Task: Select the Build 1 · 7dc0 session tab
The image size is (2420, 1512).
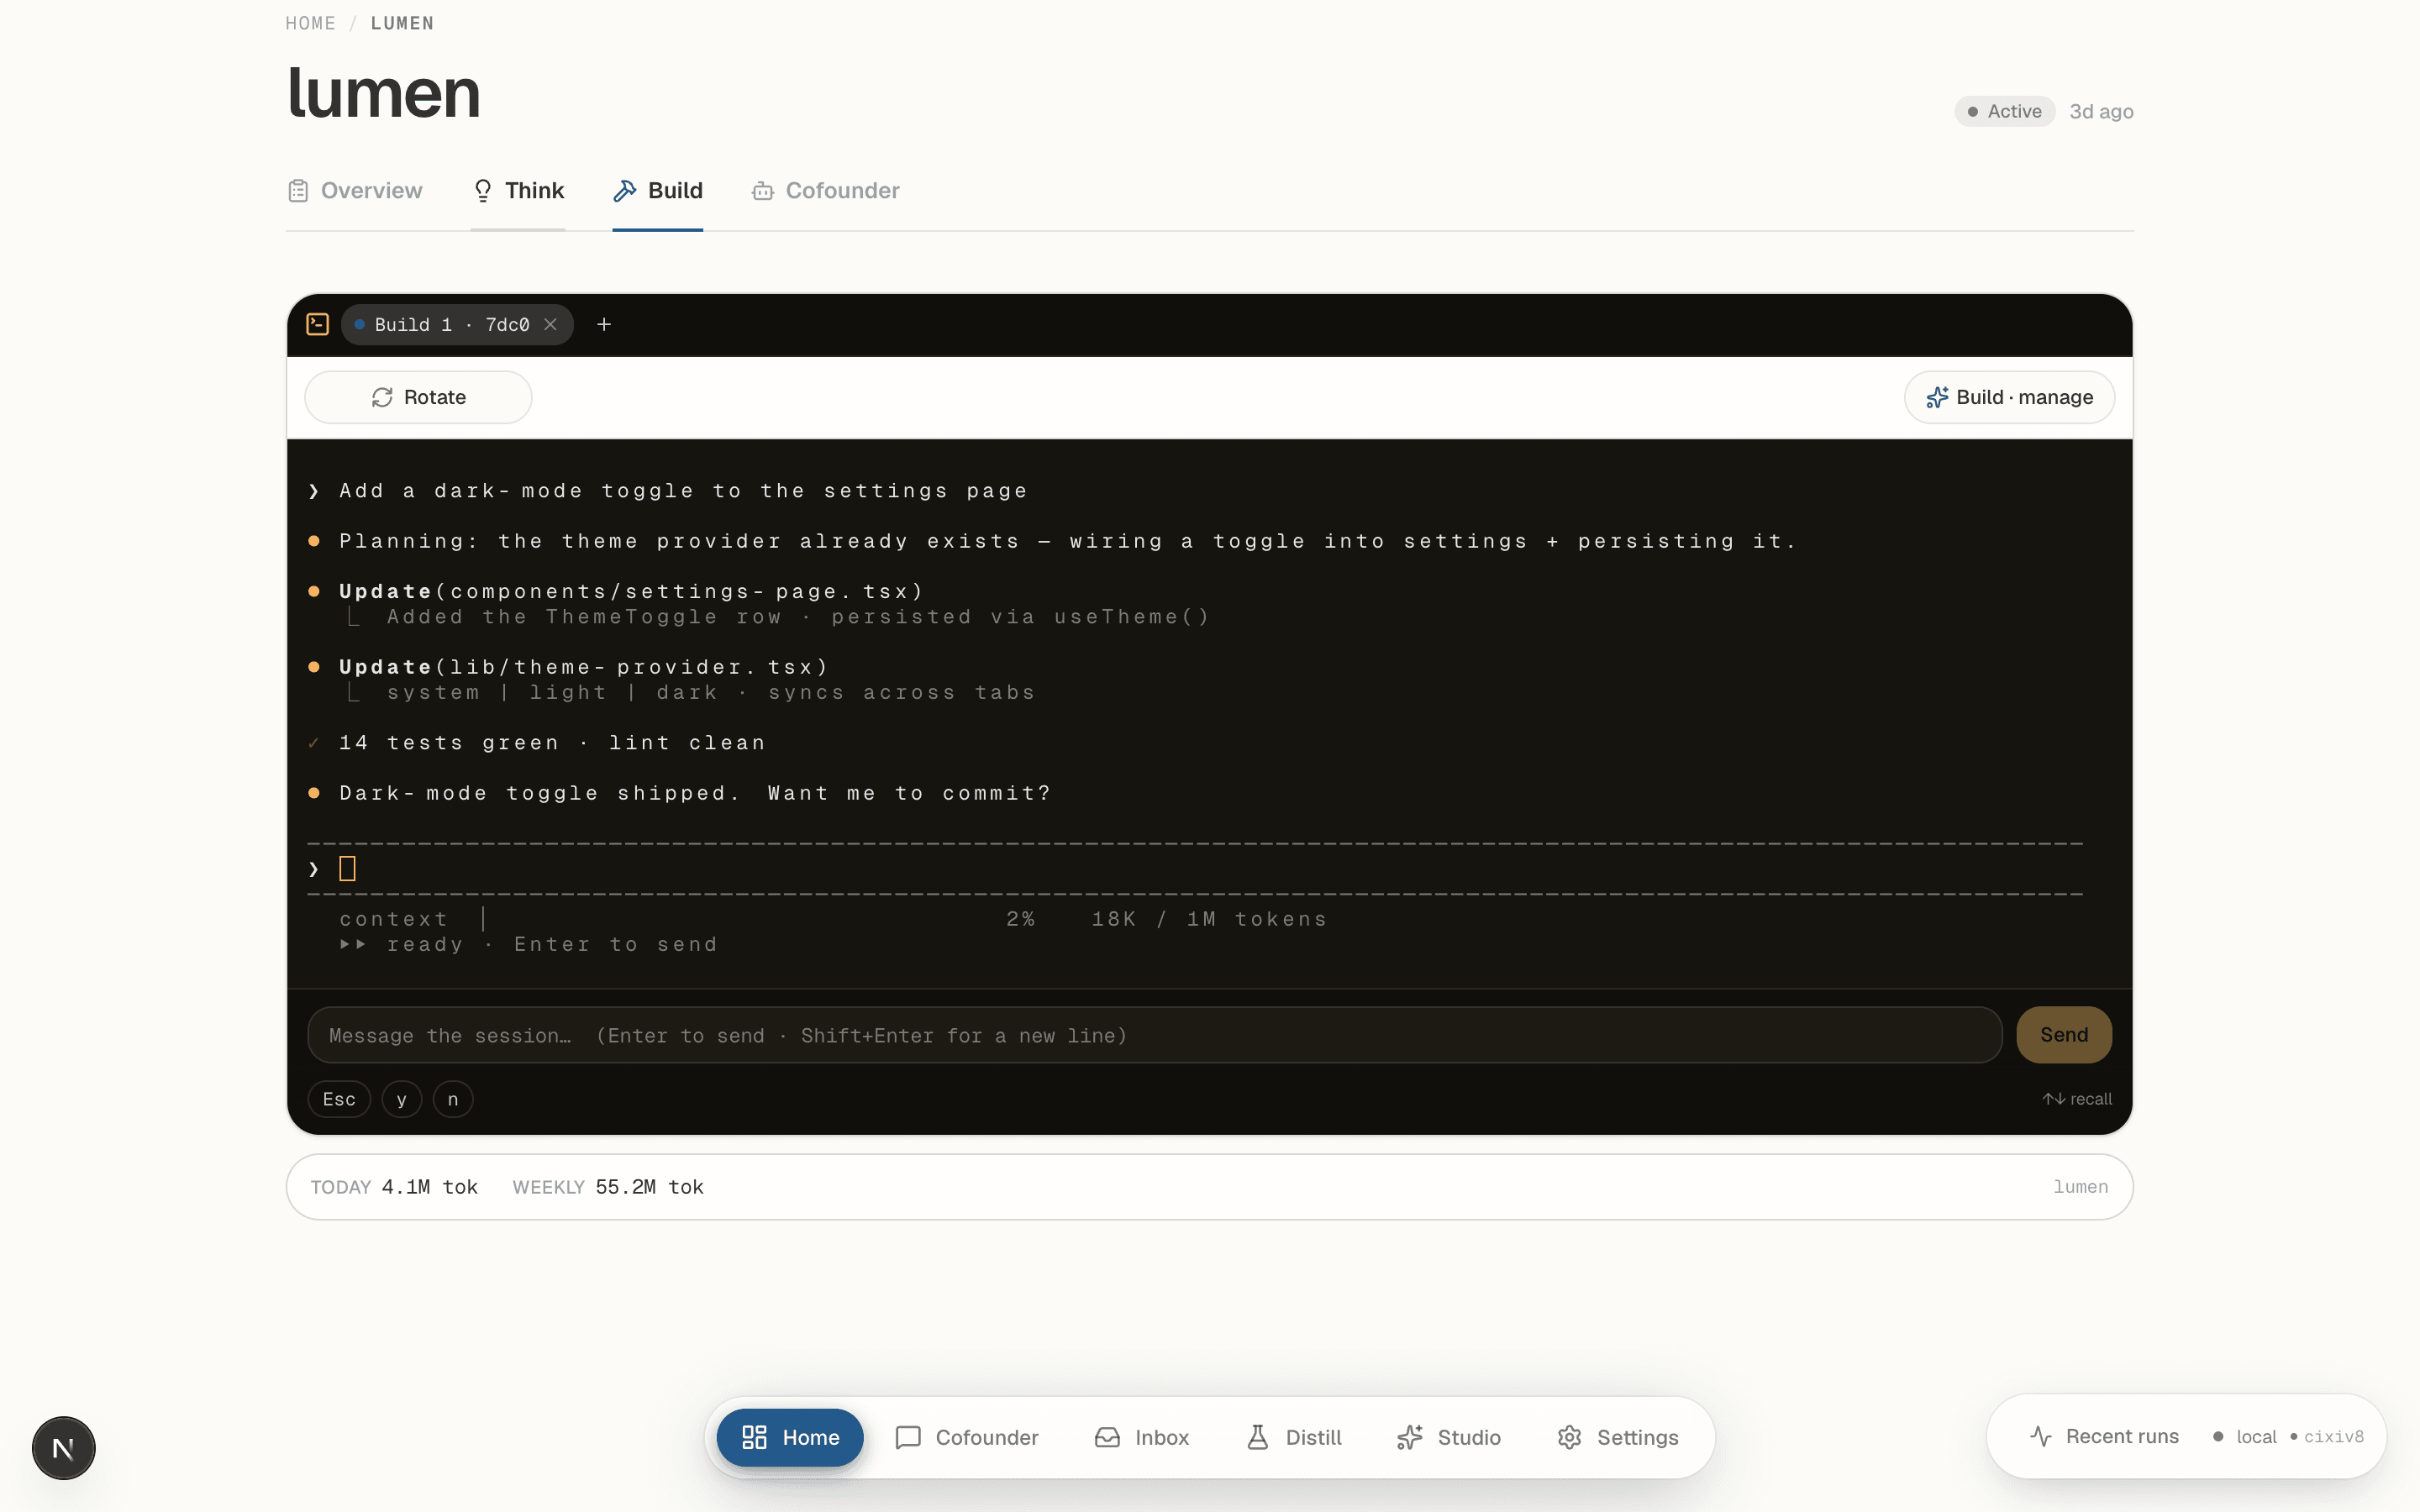Action: coord(457,324)
